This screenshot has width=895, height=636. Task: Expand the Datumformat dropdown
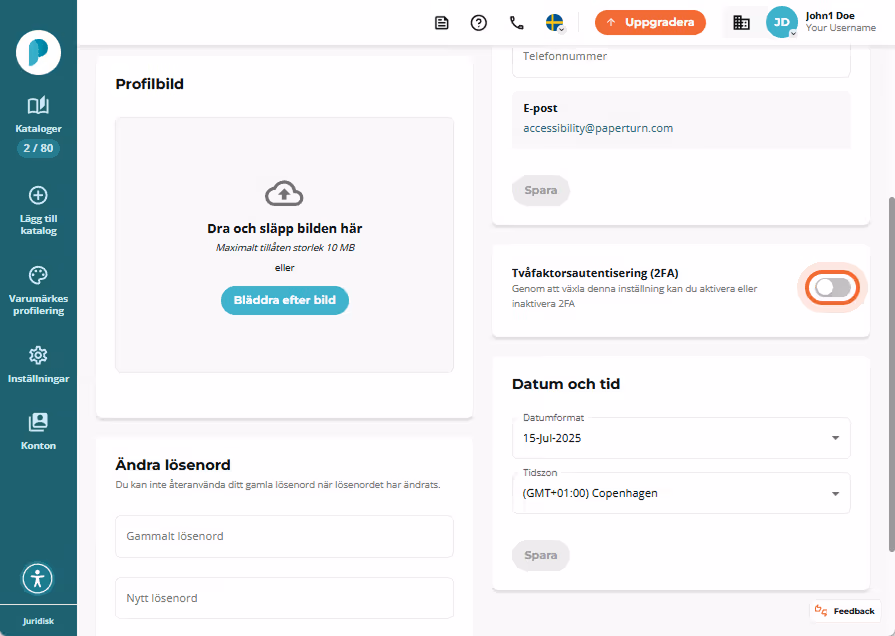(681, 438)
